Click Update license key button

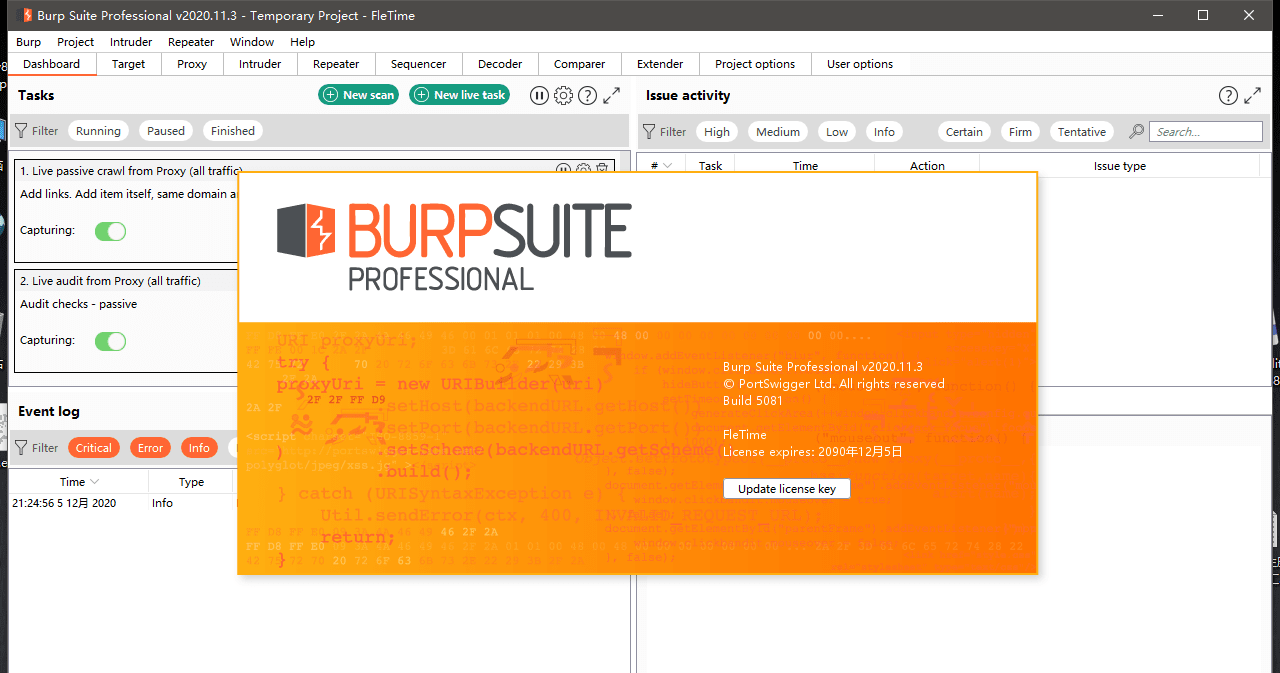pos(787,489)
